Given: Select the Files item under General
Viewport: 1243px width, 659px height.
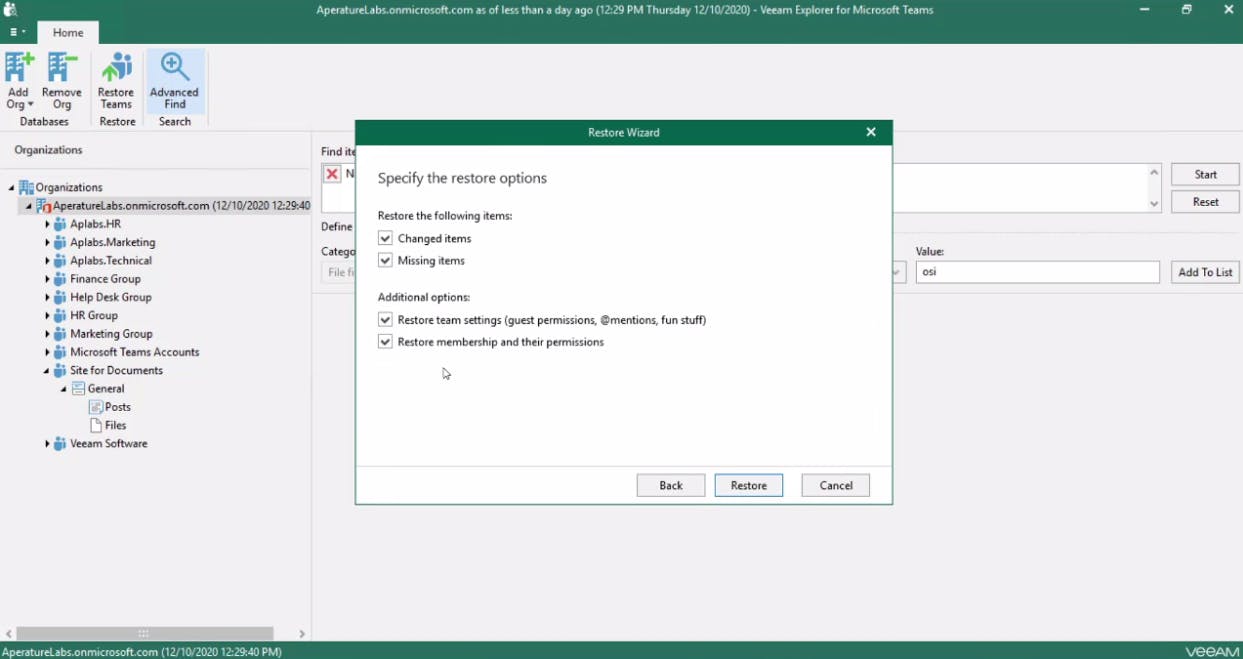Looking at the screenshot, I should [x=115, y=425].
